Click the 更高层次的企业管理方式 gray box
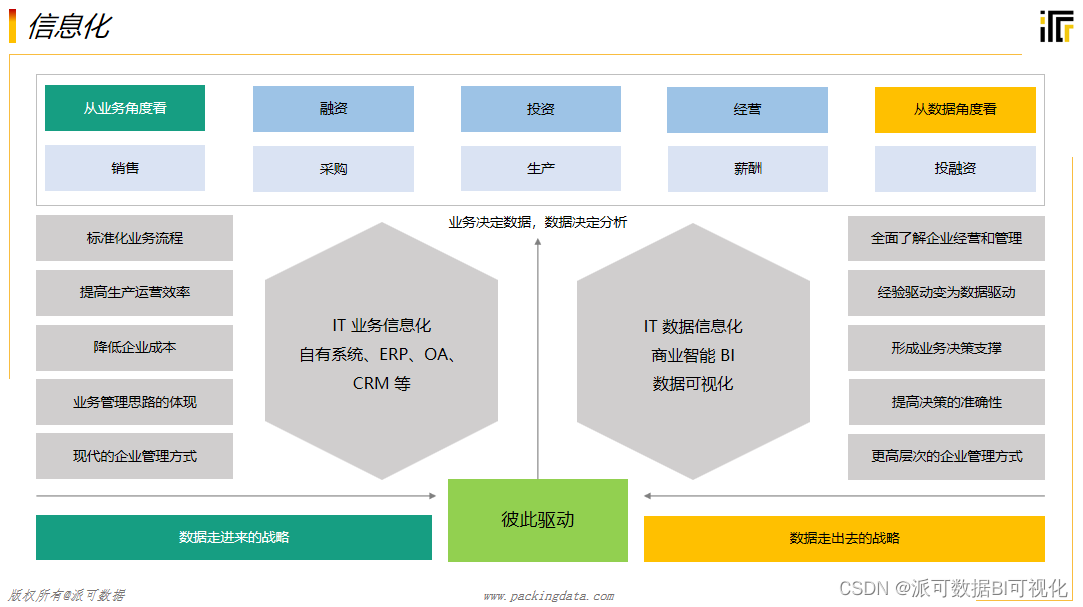 (946, 456)
